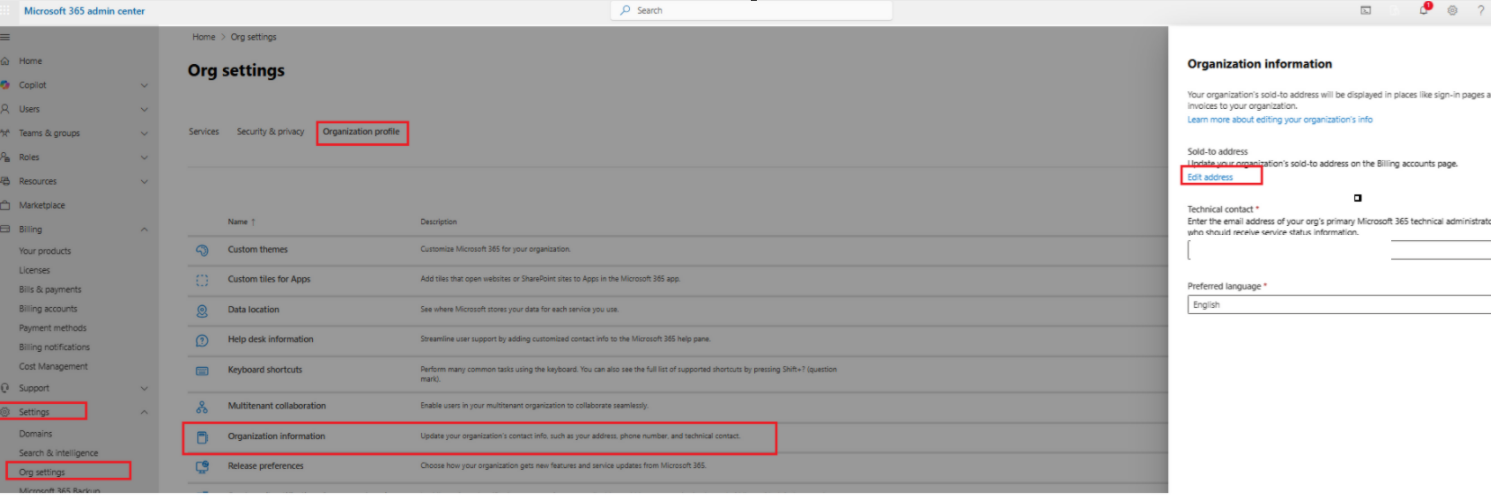Expand the Roles menu chevron
The height and width of the screenshot is (502, 1491).
pyautogui.click(x=144, y=157)
